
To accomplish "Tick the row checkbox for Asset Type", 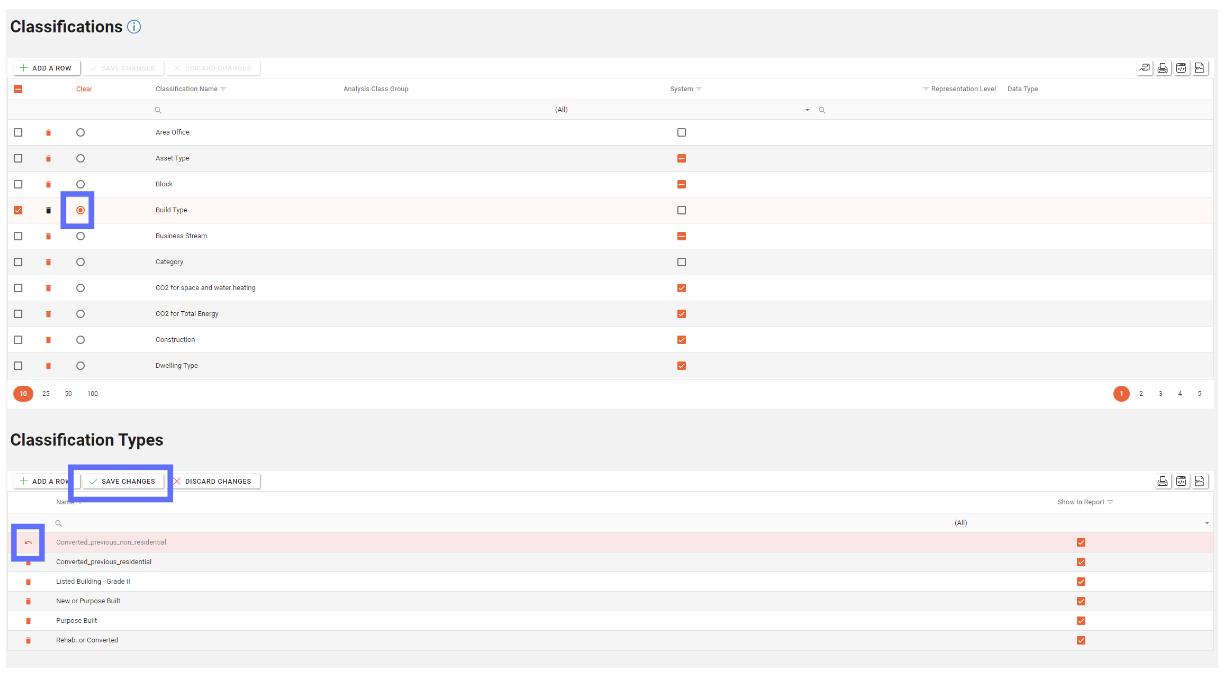I will [18, 158].
